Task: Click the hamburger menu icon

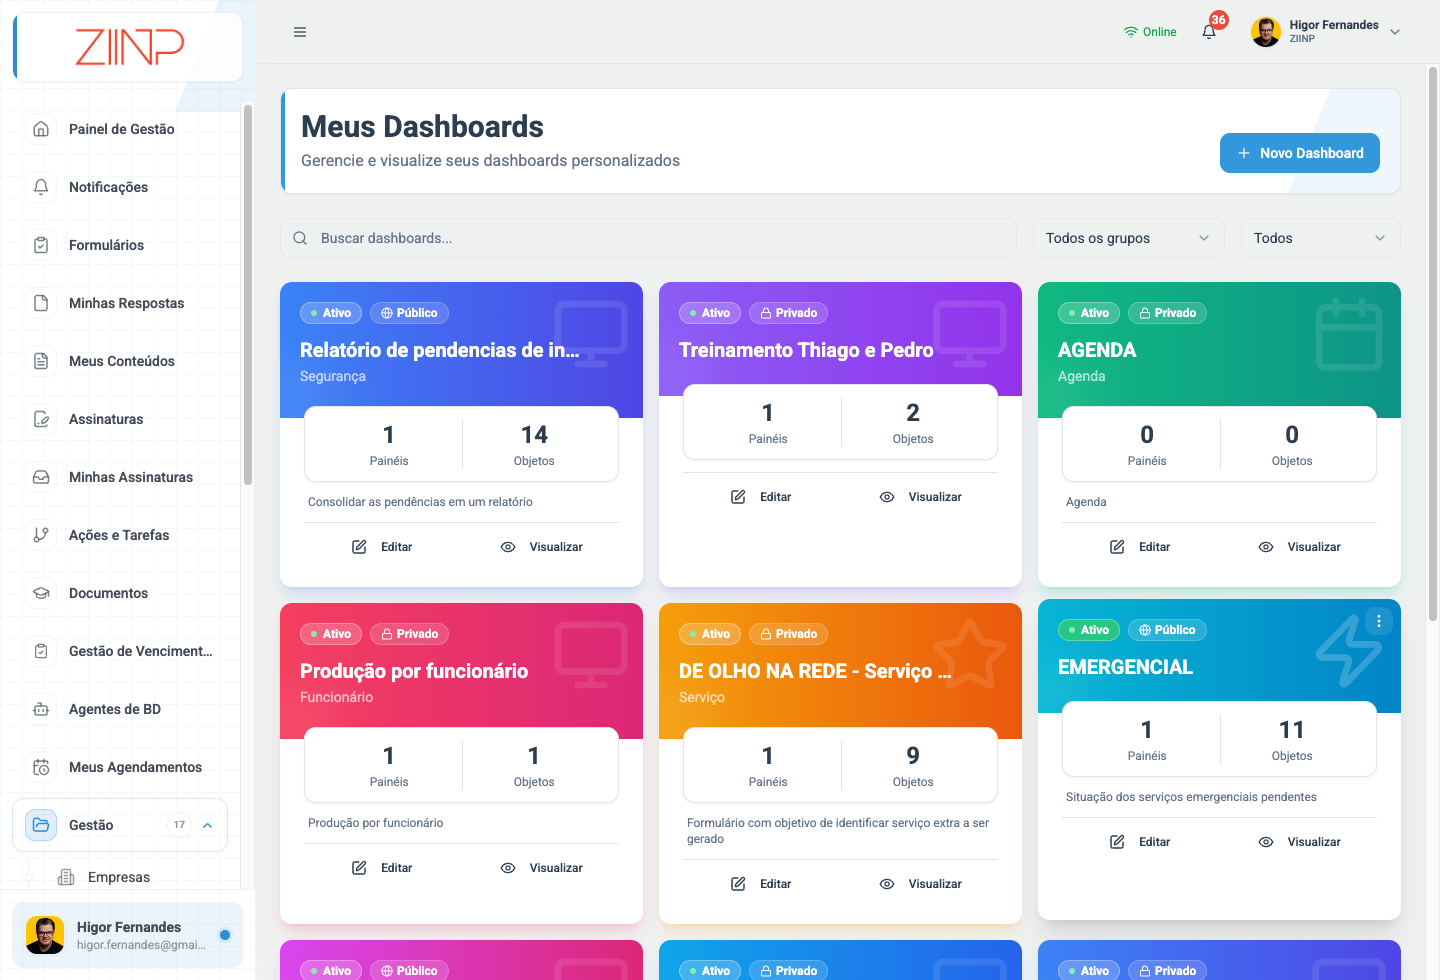Action: click(300, 32)
